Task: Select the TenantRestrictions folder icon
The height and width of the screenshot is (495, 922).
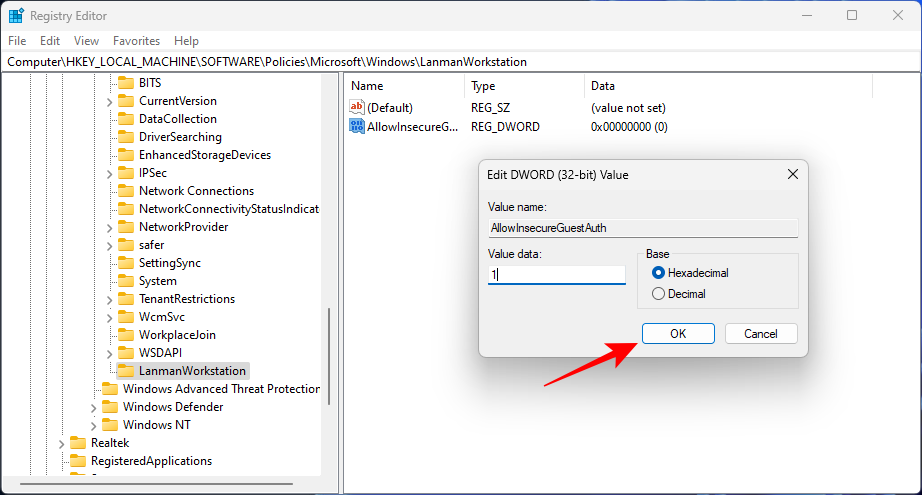Action: pos(126,299)
